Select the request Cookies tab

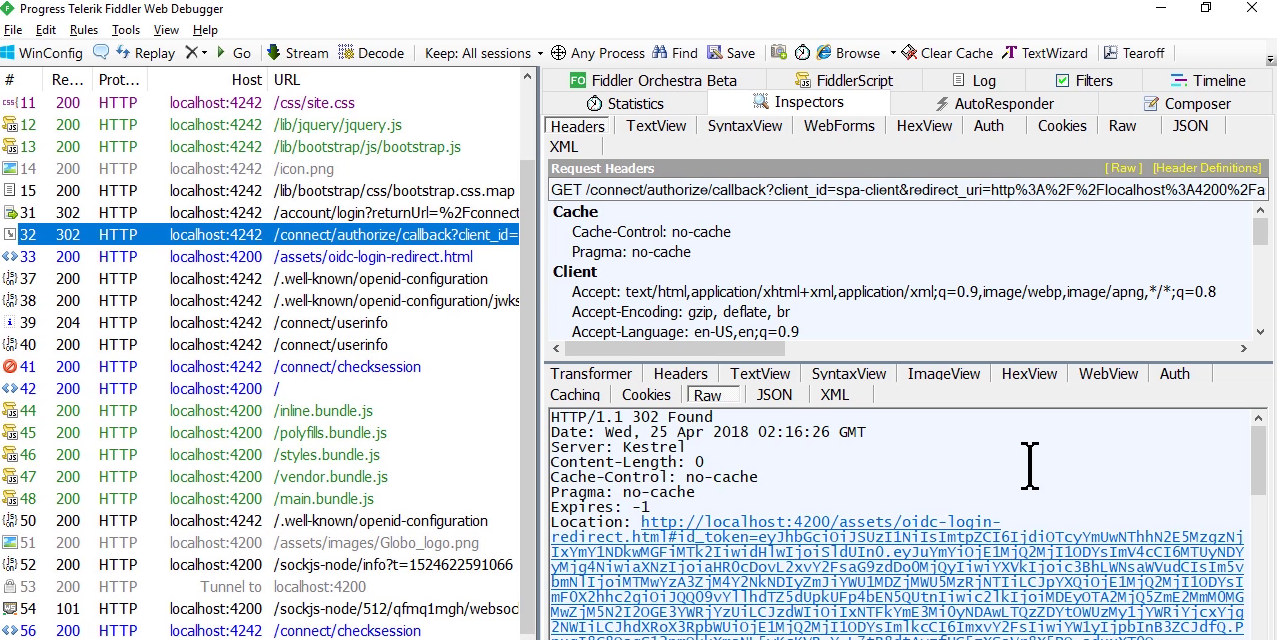[1061, 125]
